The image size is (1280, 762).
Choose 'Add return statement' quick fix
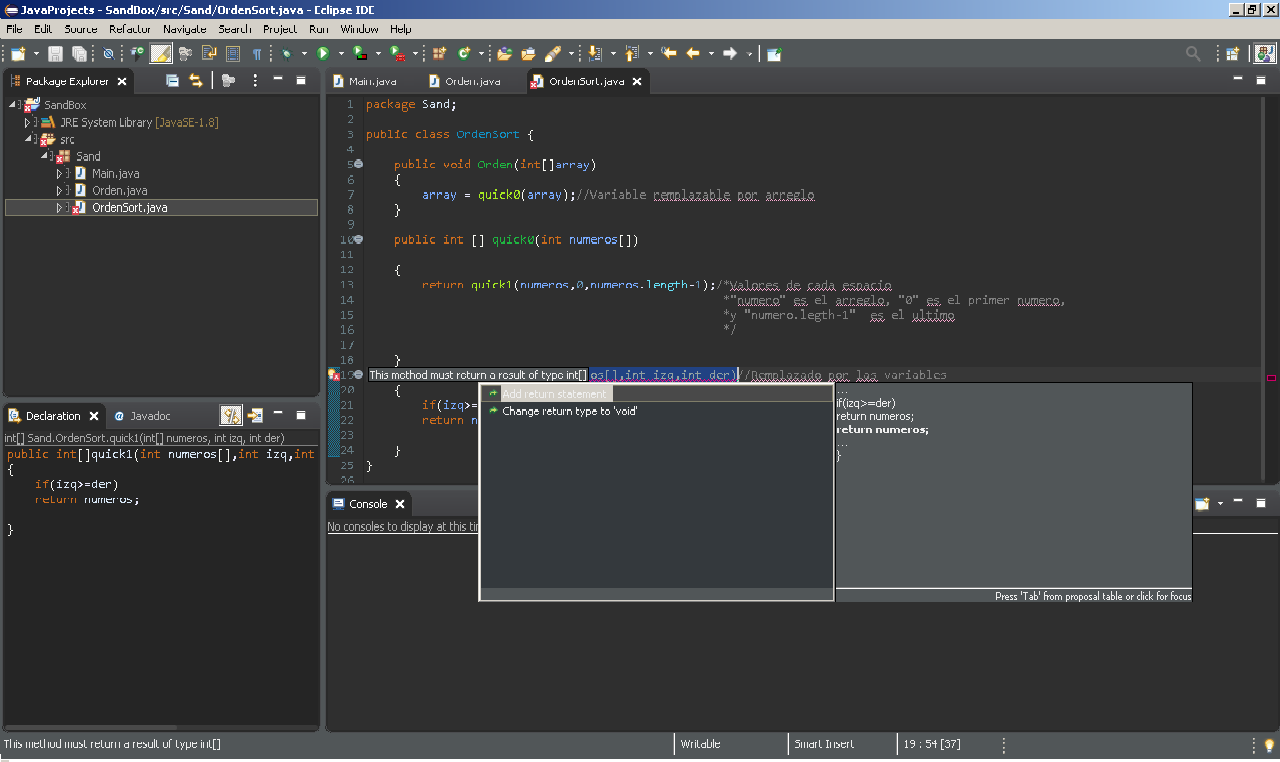click(x=656, y=394)
